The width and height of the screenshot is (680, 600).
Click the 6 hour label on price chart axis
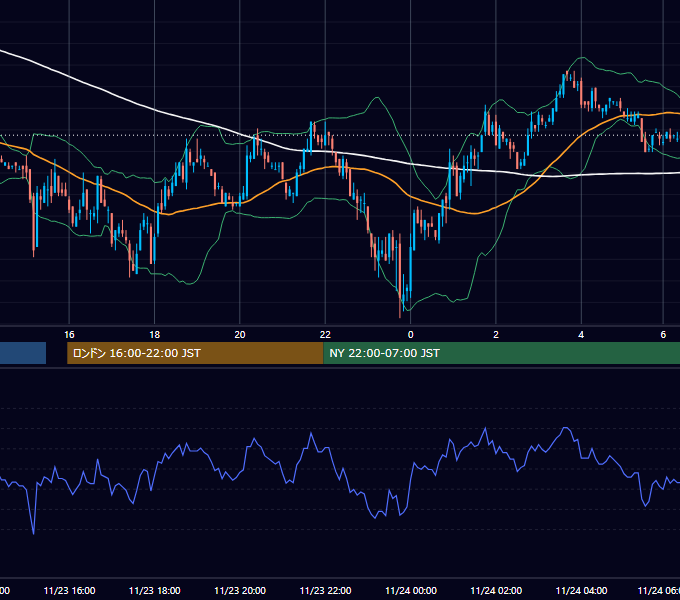[663, 335]
